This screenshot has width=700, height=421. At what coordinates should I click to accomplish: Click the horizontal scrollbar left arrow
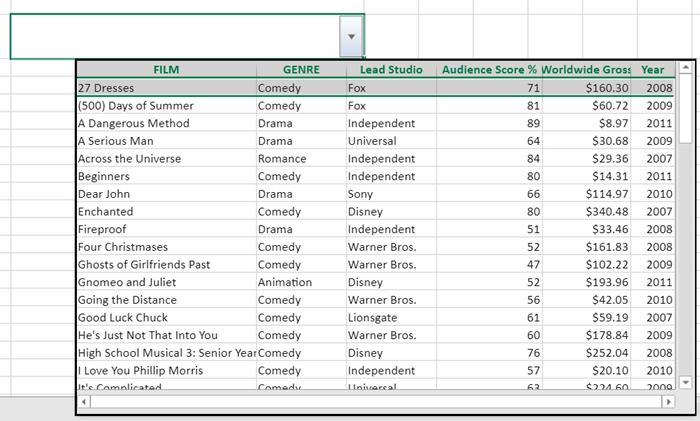(x=84, y=401)
